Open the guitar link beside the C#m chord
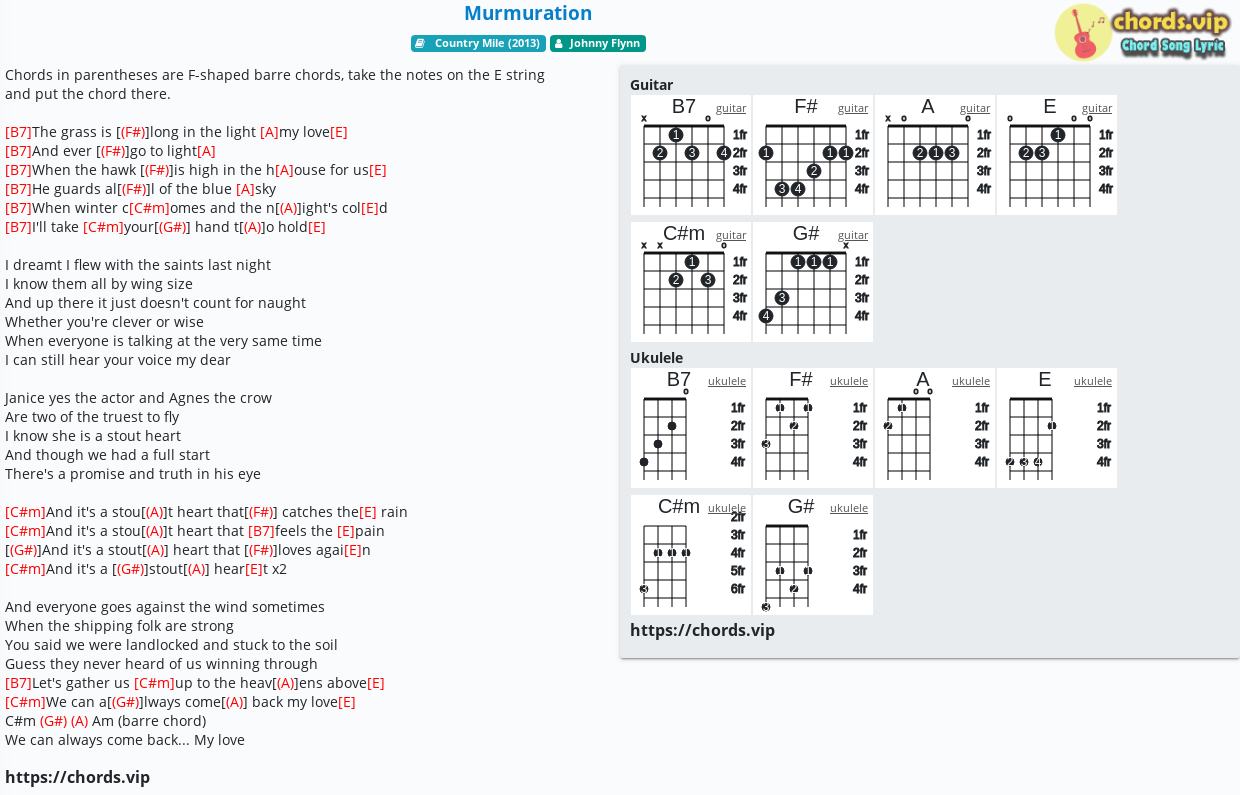The image size is (1240, 795). (x=731, y=235)
